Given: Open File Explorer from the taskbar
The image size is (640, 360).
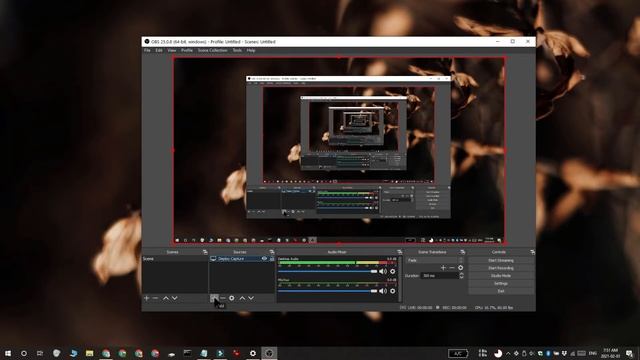Looking at the screenshot, I should (x=89, y=353).
